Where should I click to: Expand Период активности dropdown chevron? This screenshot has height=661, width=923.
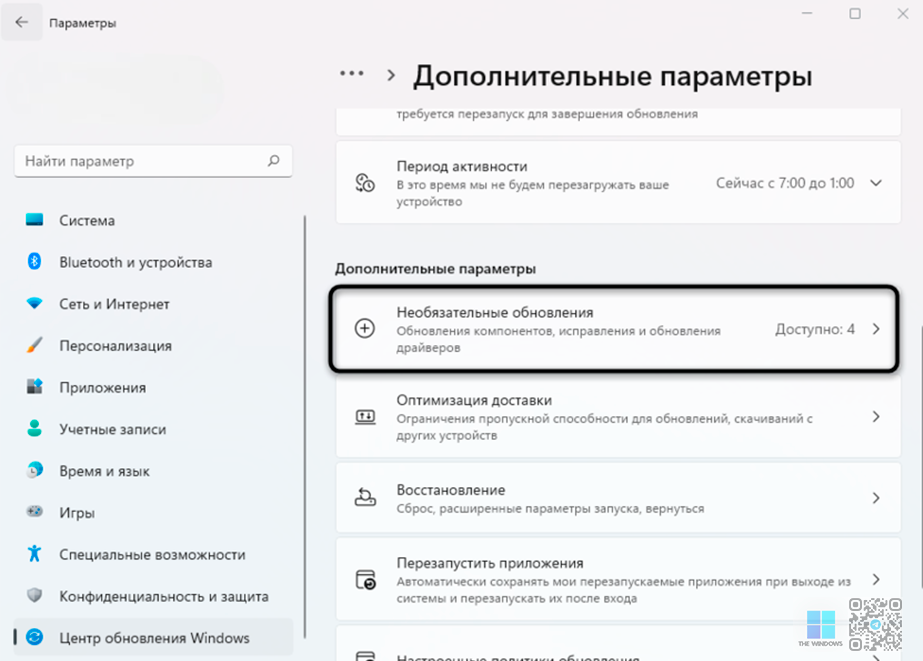point(876,183)
